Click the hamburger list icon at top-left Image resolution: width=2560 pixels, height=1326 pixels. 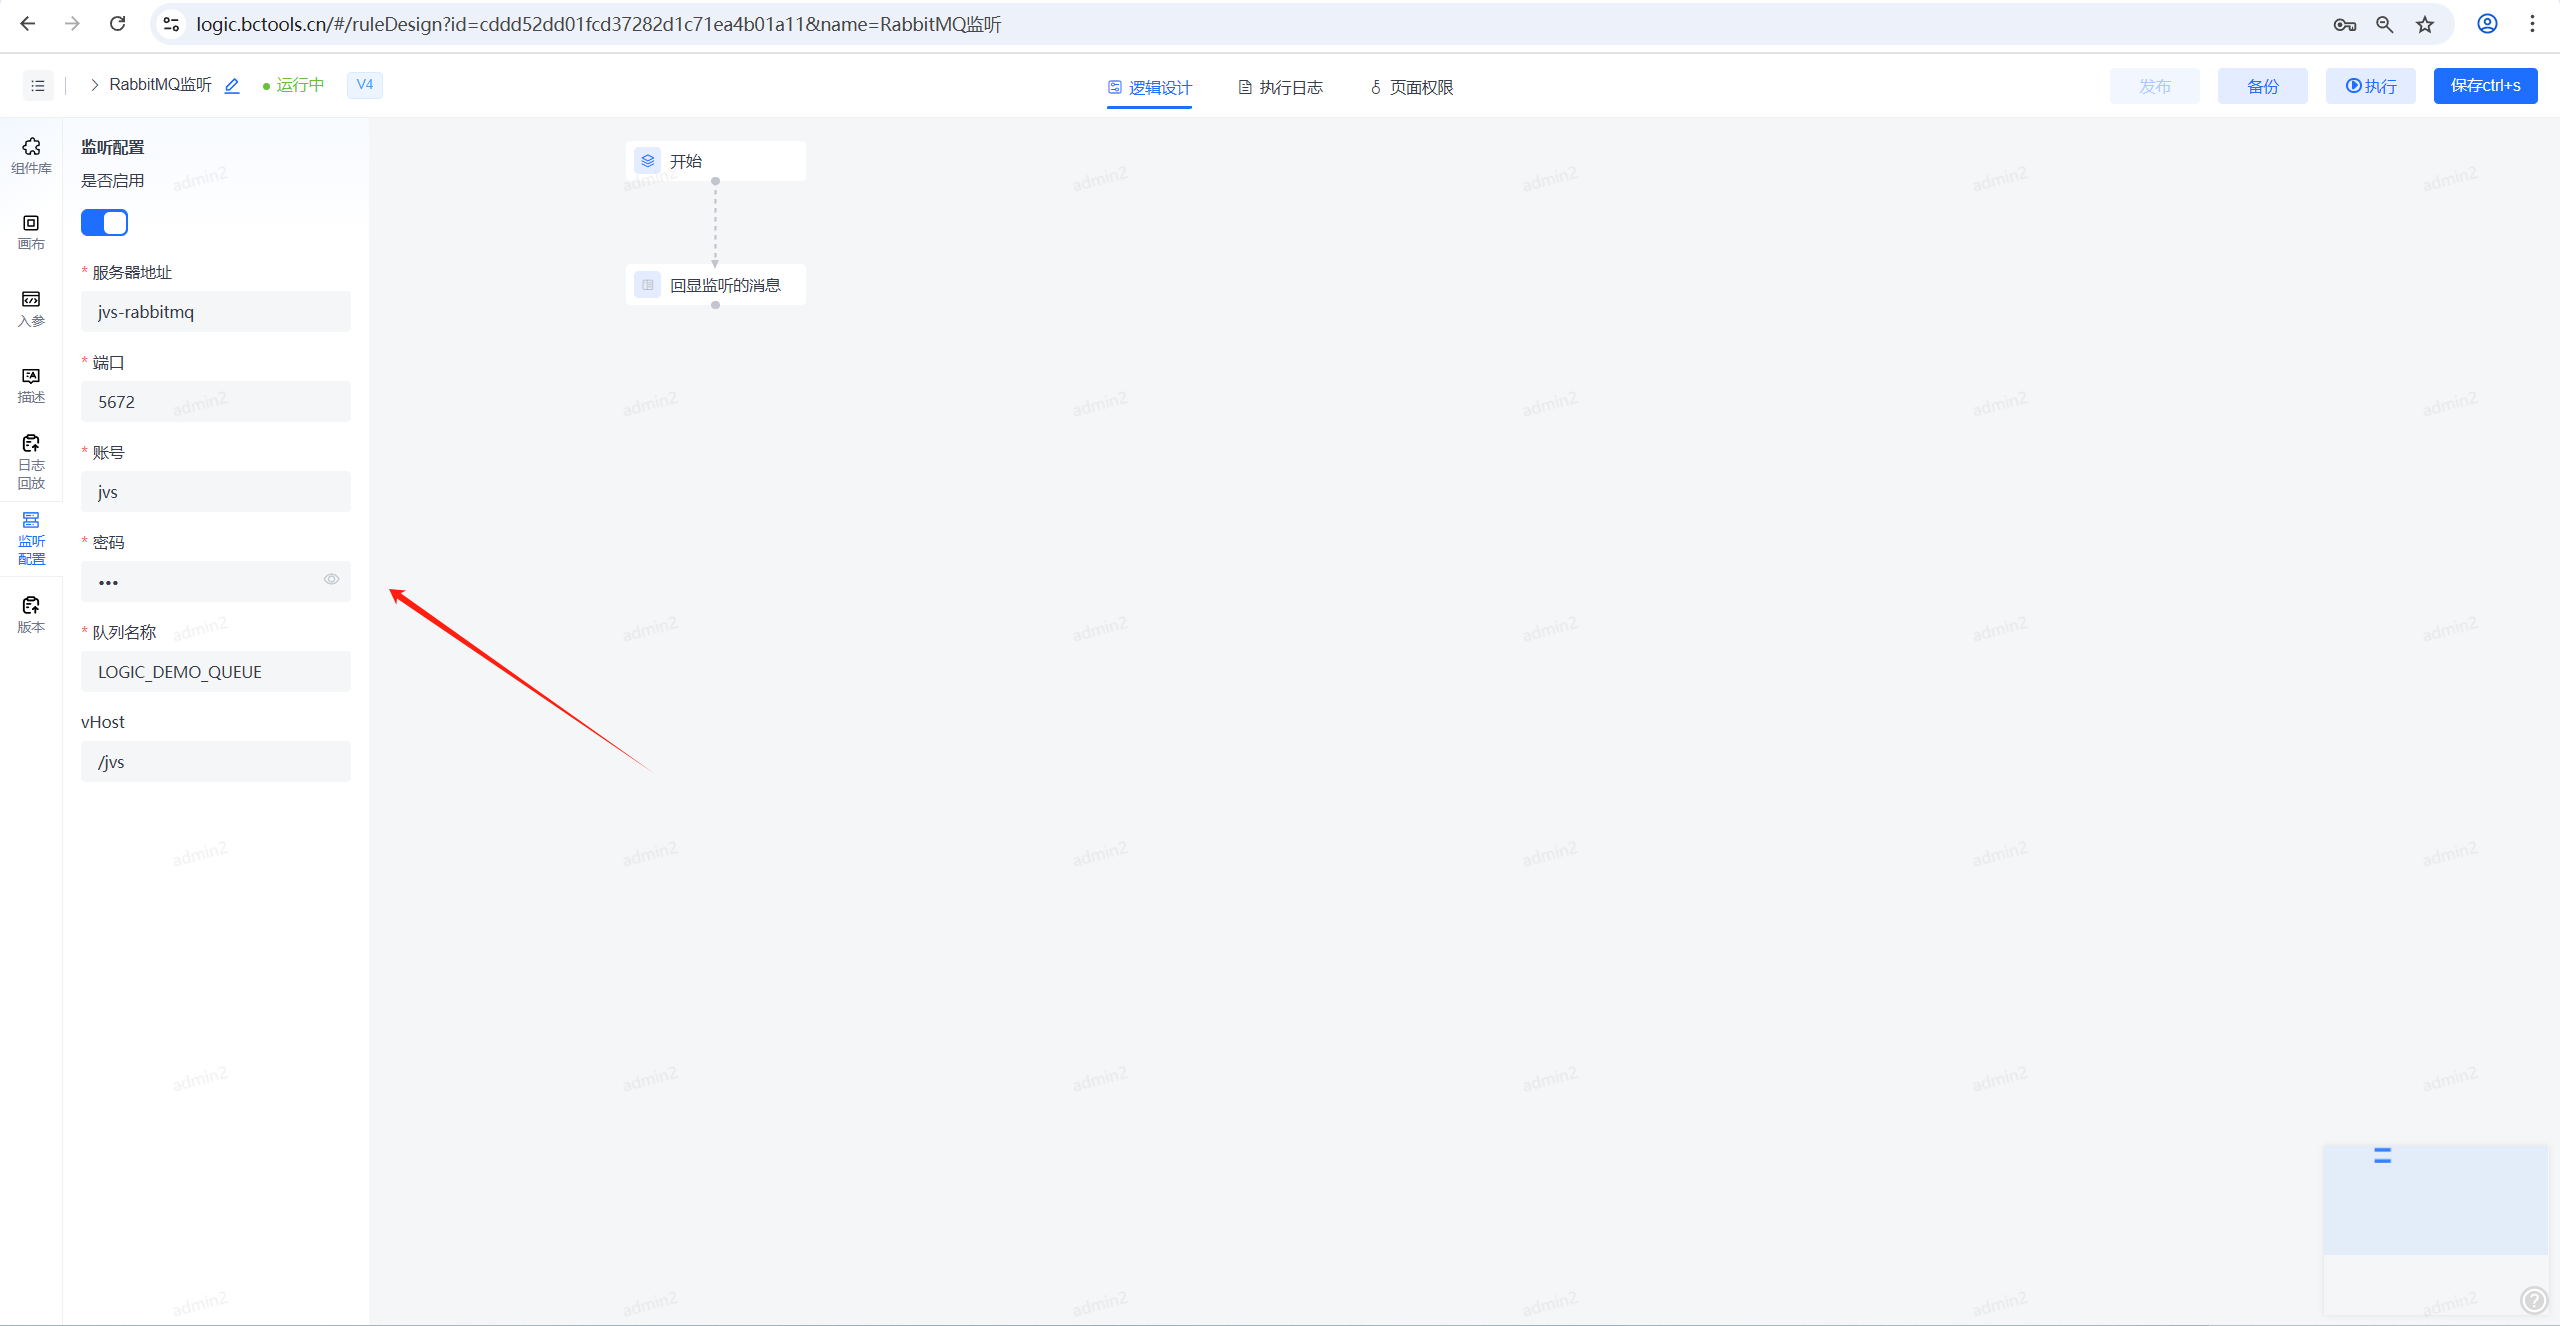[x=38, y=86]
